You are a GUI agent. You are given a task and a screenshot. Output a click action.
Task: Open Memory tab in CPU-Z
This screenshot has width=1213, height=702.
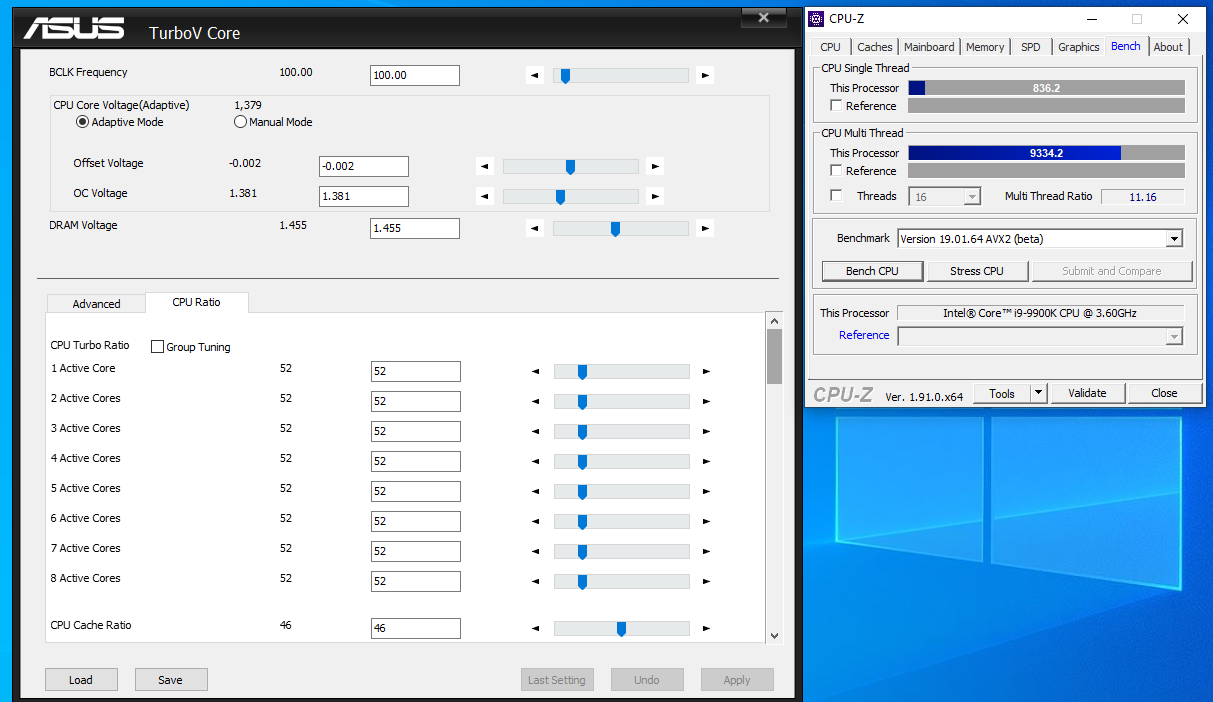point(985,47)
